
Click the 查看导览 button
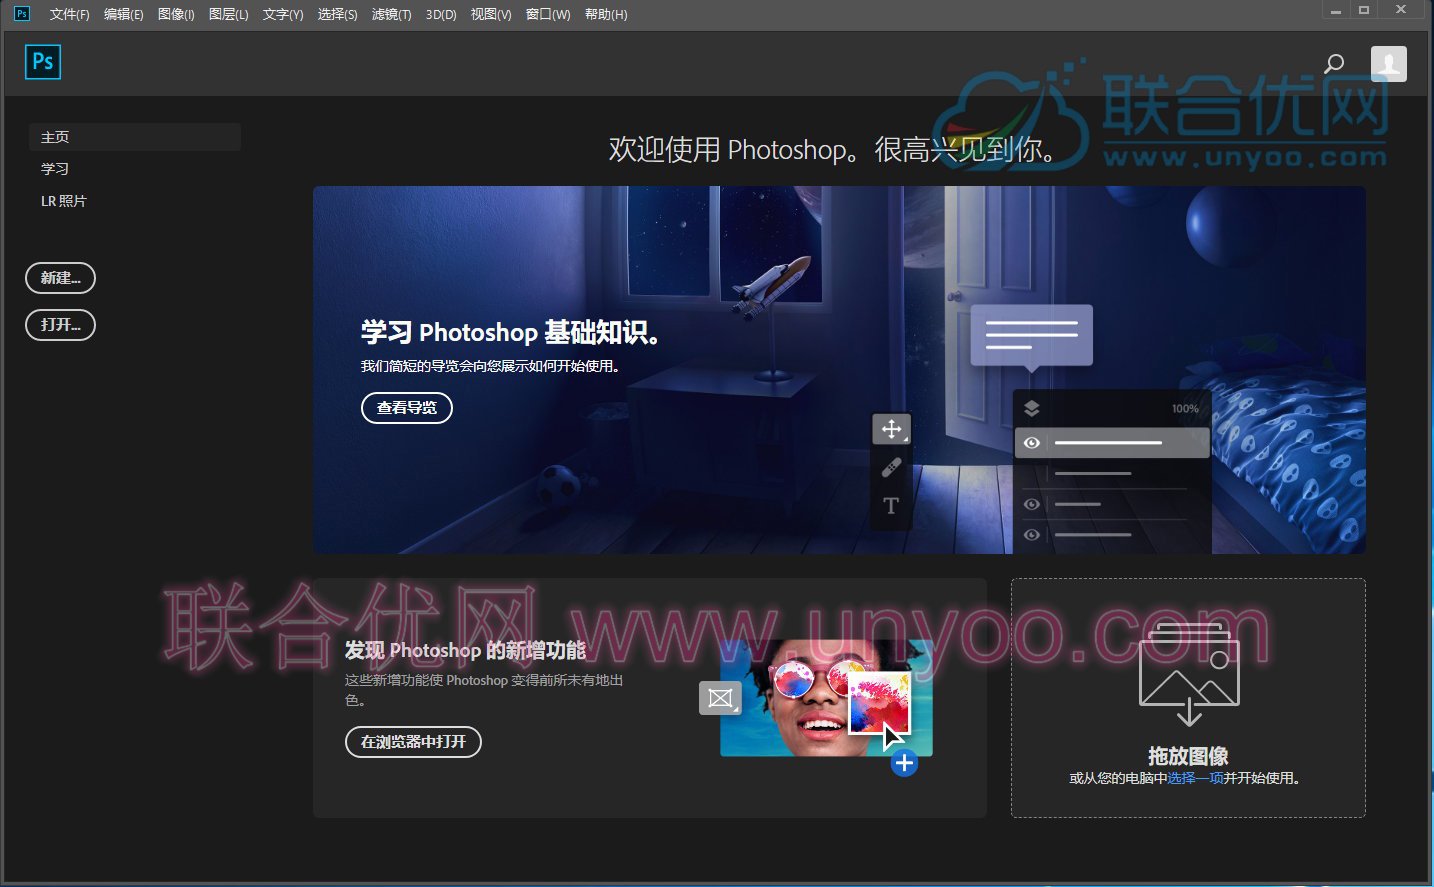click(x=407, y=408)
